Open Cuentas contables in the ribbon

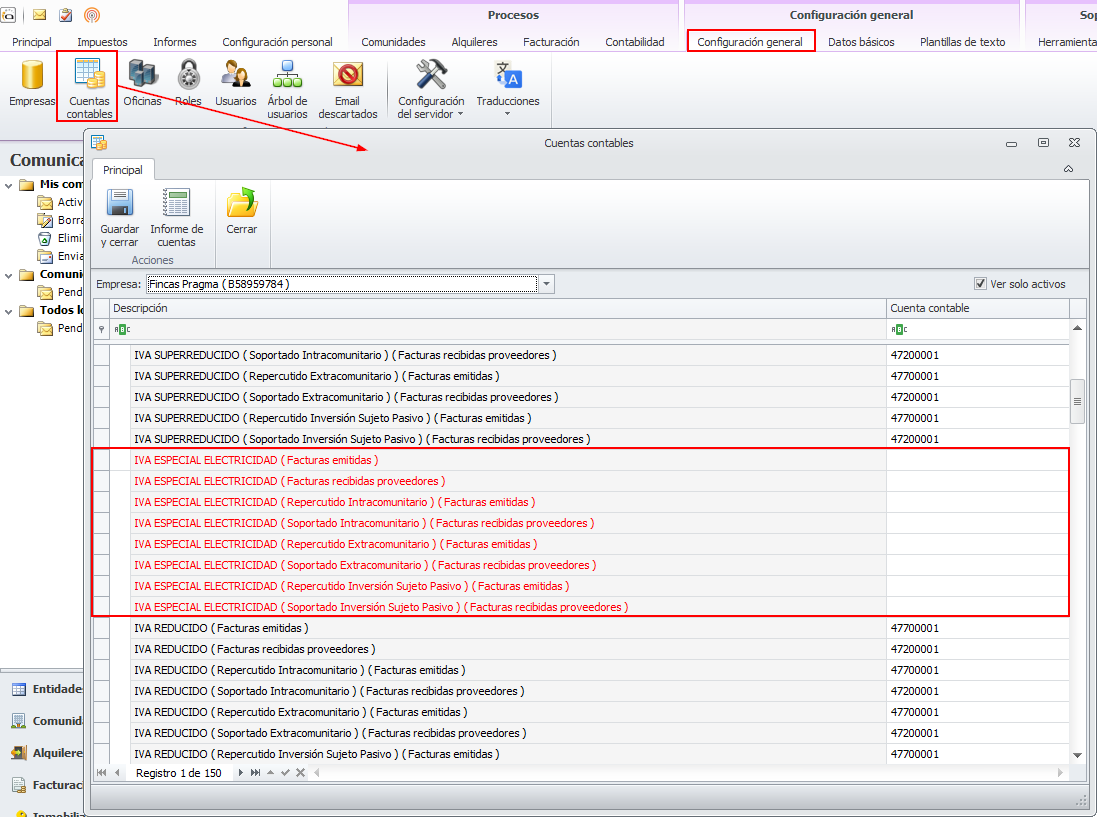(89, 88)
